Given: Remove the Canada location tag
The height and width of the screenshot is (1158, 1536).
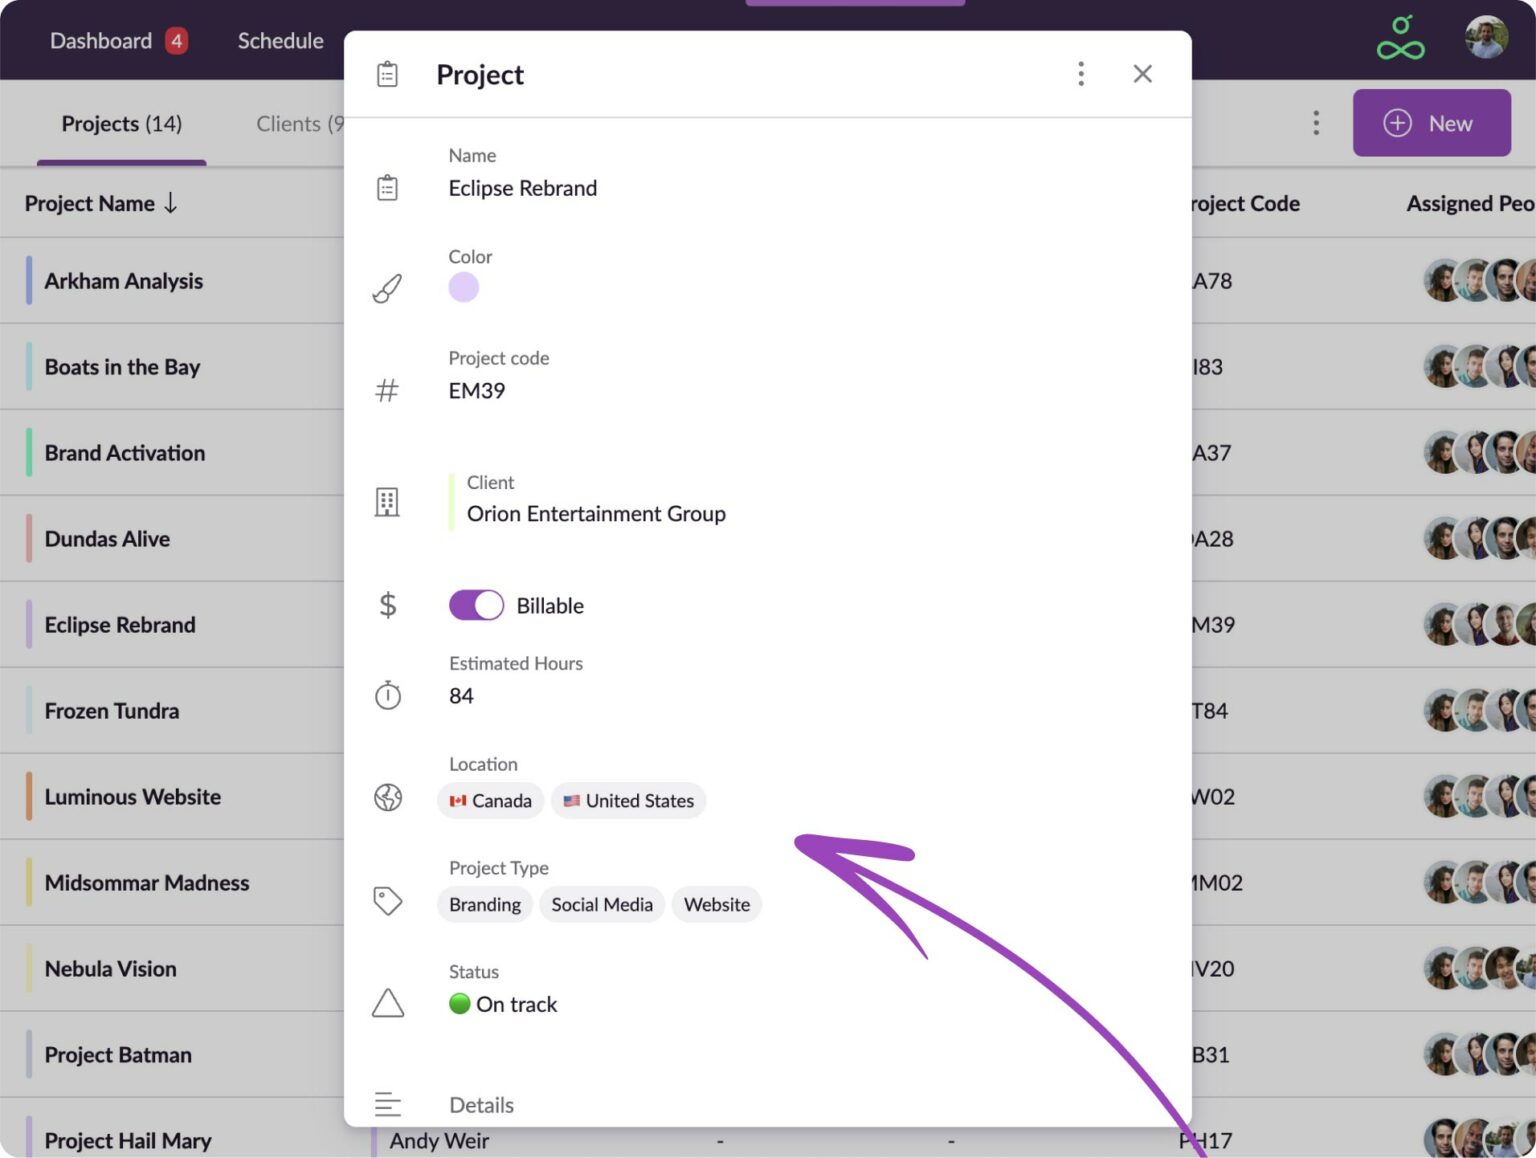Looking at the screenshot, I should (490, 800).
